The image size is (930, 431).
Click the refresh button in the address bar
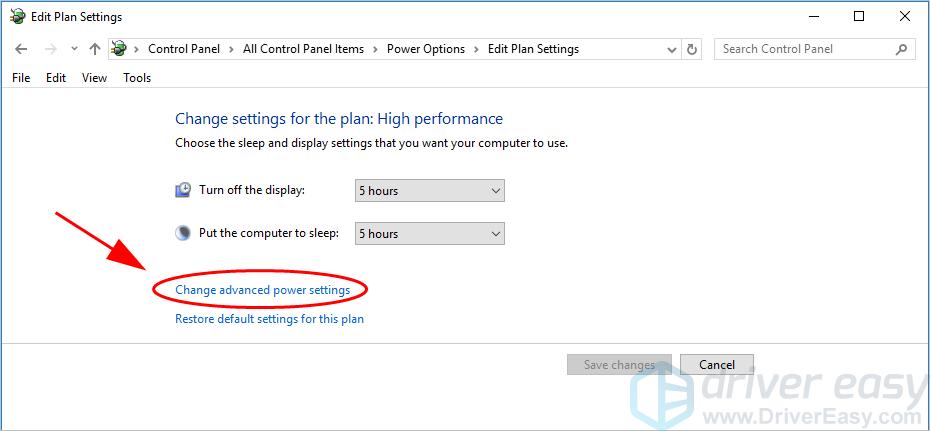click(693, 49)
